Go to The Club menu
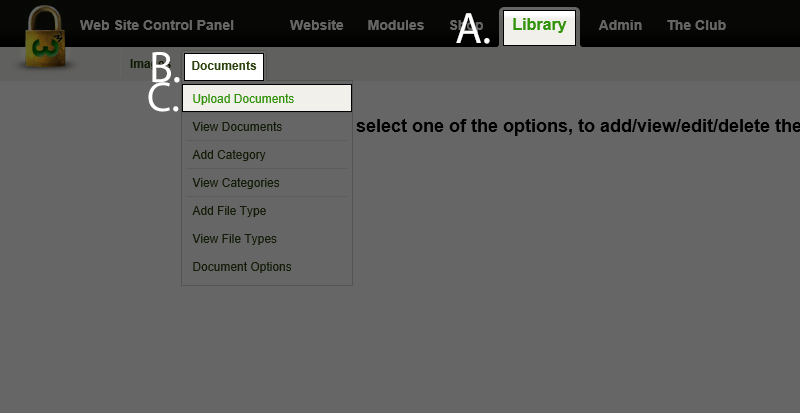 pos(696,25)
